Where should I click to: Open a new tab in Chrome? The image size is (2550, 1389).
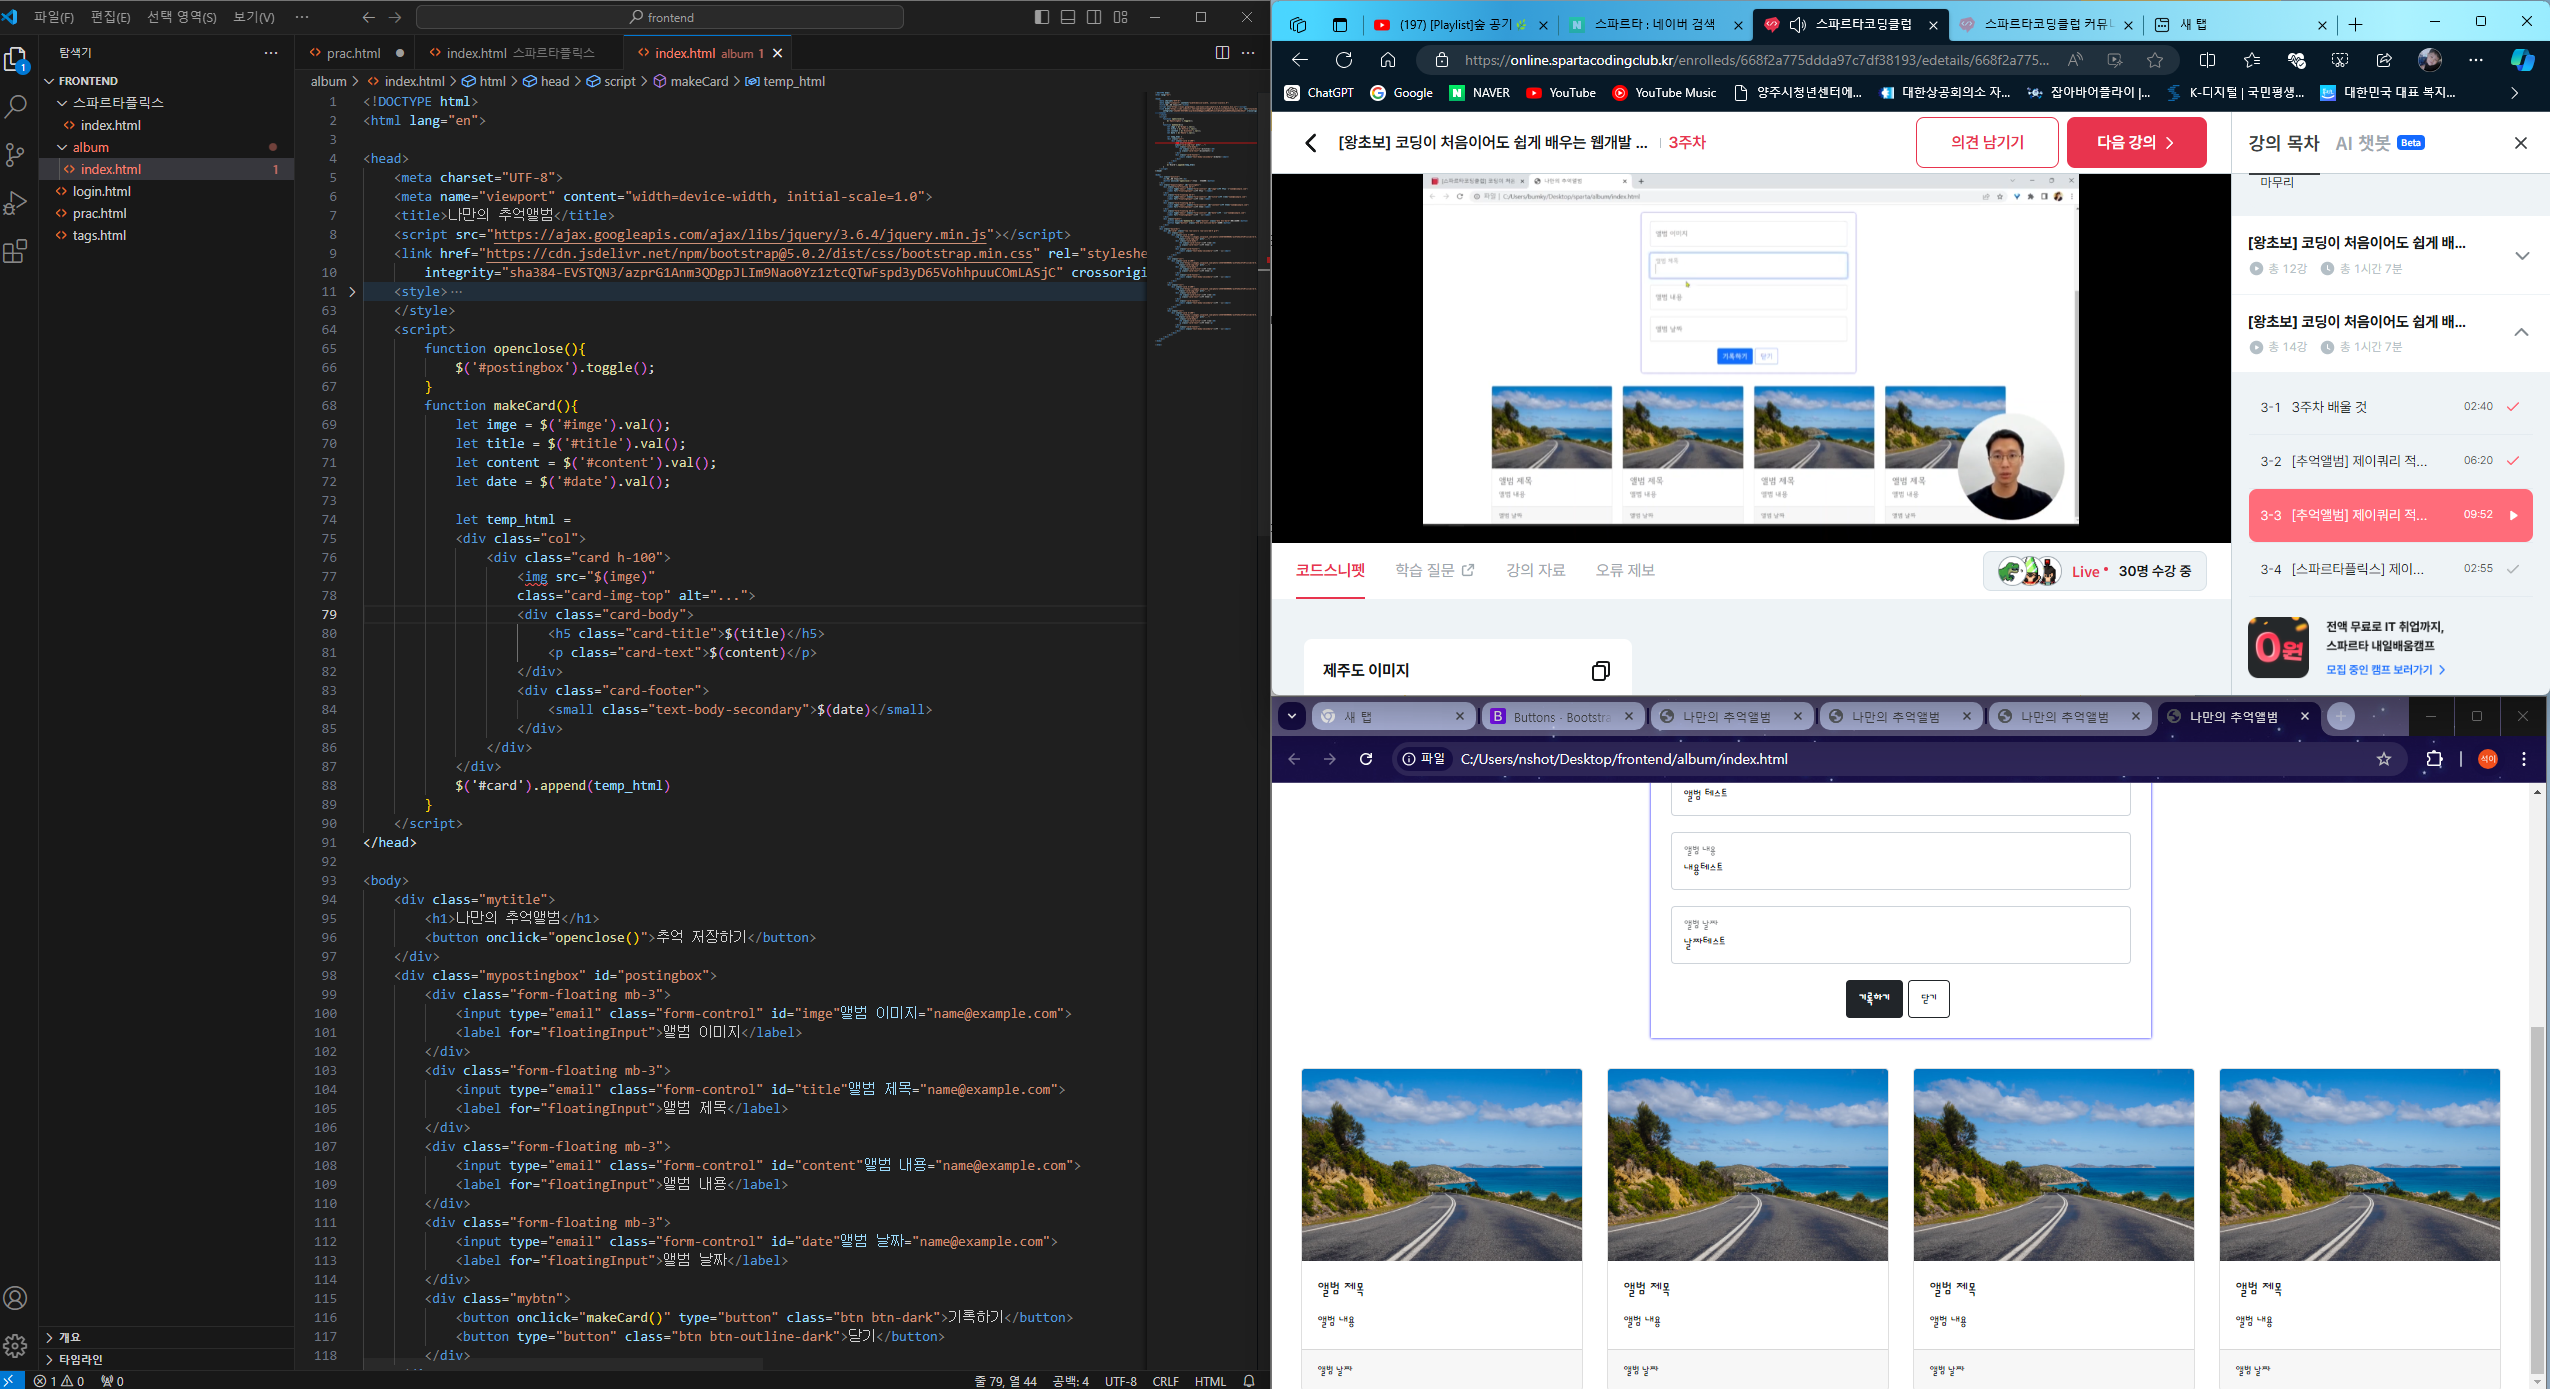[x=2341, y=716]
